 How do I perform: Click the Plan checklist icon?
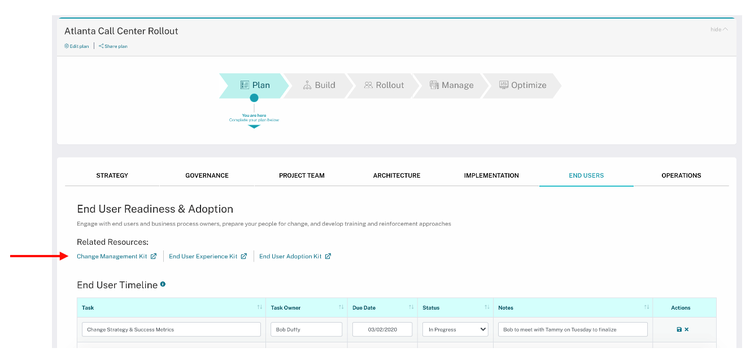[244, 86]
